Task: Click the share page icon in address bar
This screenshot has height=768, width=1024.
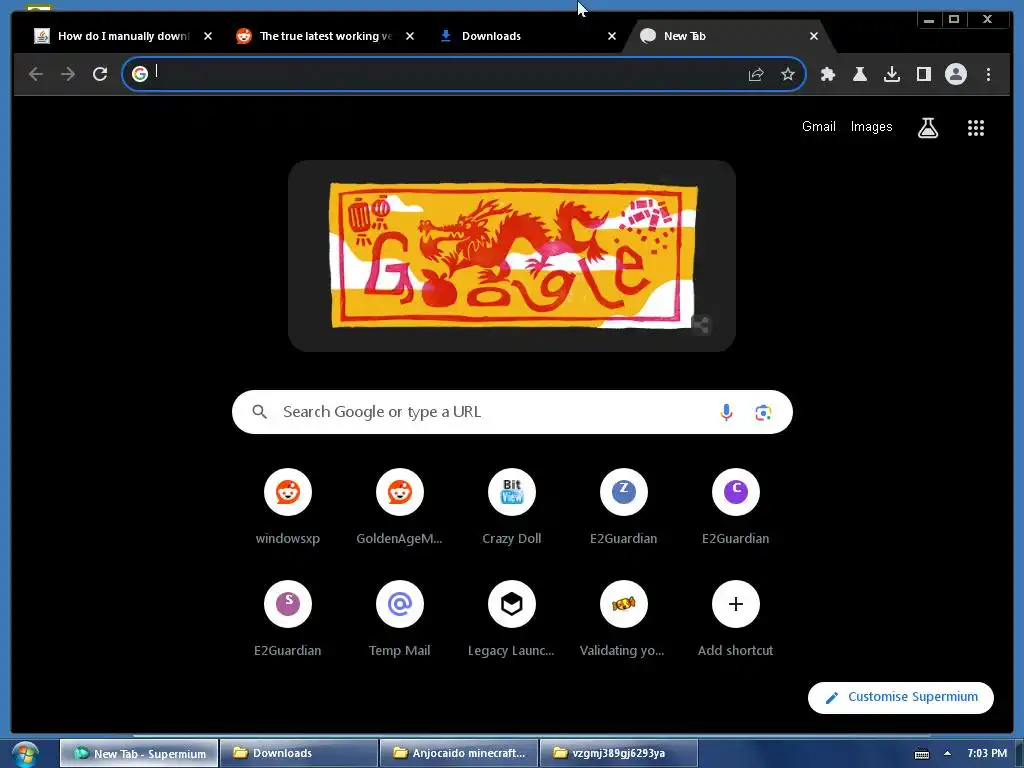Action: tap(756, 74)
